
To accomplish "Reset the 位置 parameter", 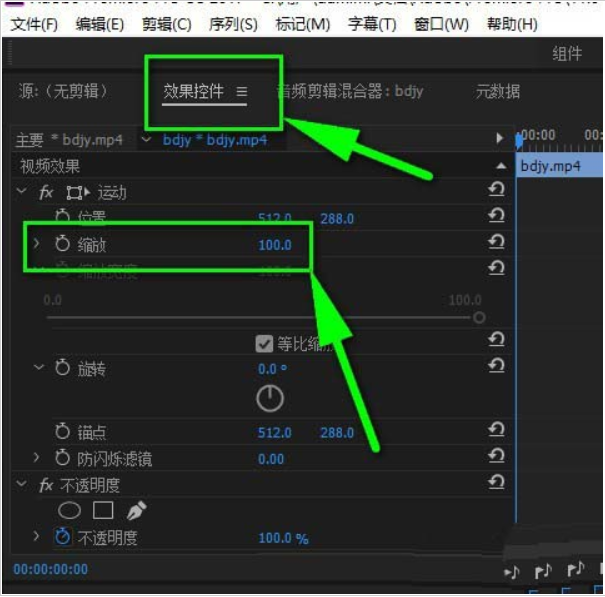I will coord(496,216).
